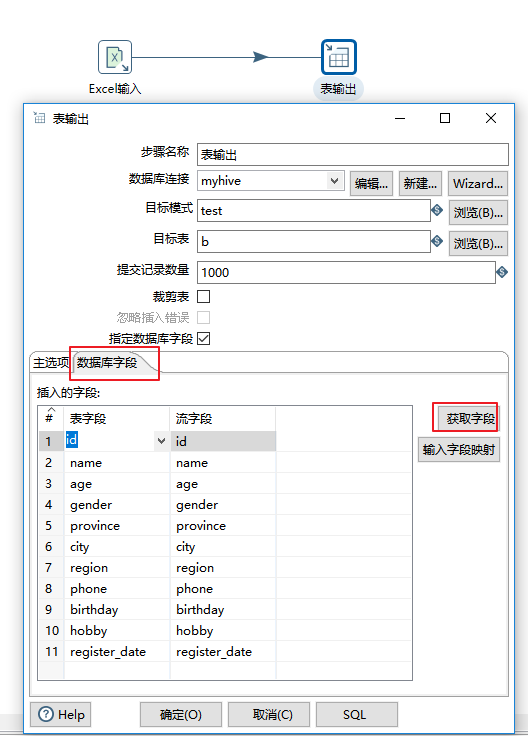The width and height of the screenshot is (528, 736).
Task: Click the 输入字段映射 button
Action: 459,450
